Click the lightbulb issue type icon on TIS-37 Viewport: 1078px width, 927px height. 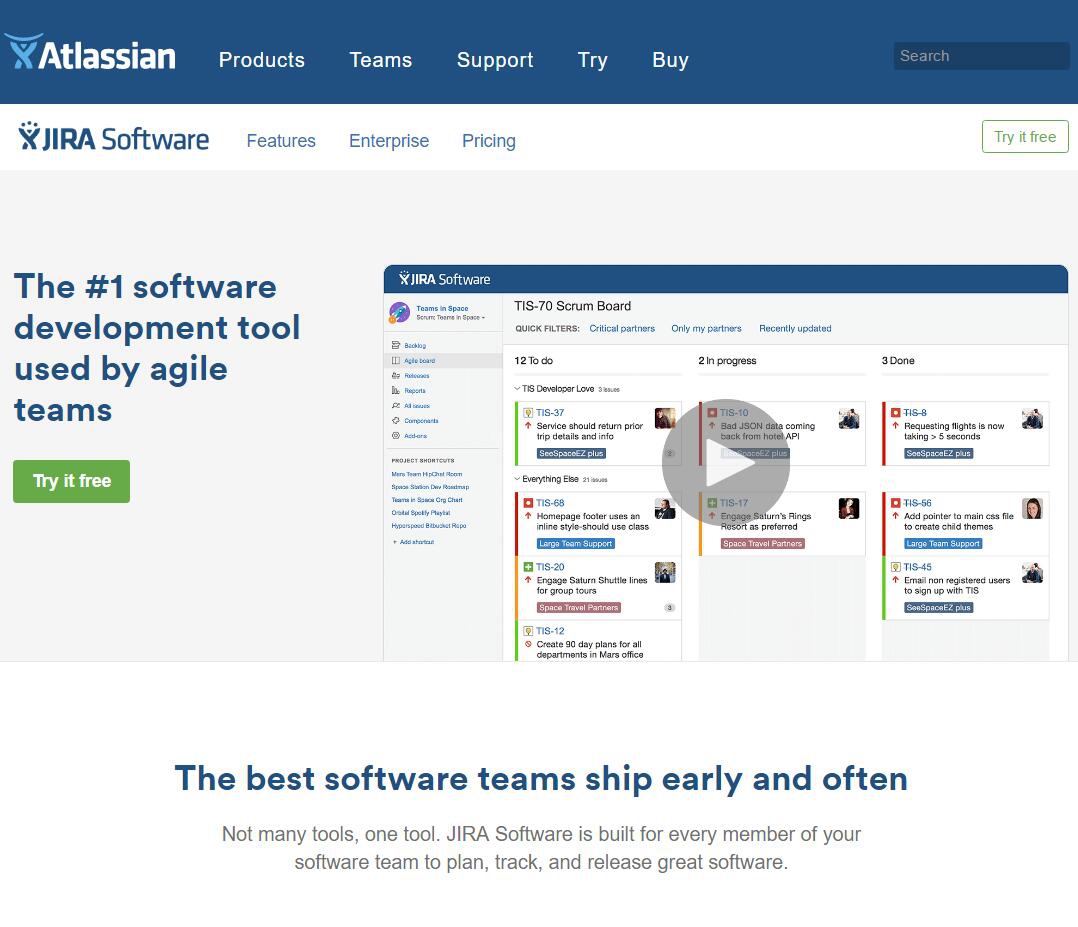click(x=528, y=413)
